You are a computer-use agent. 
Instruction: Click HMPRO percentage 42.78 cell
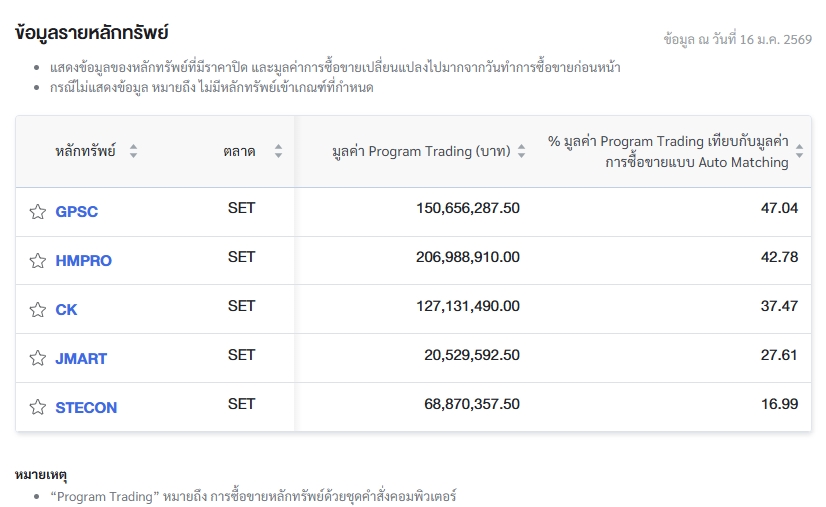point(779,257)
